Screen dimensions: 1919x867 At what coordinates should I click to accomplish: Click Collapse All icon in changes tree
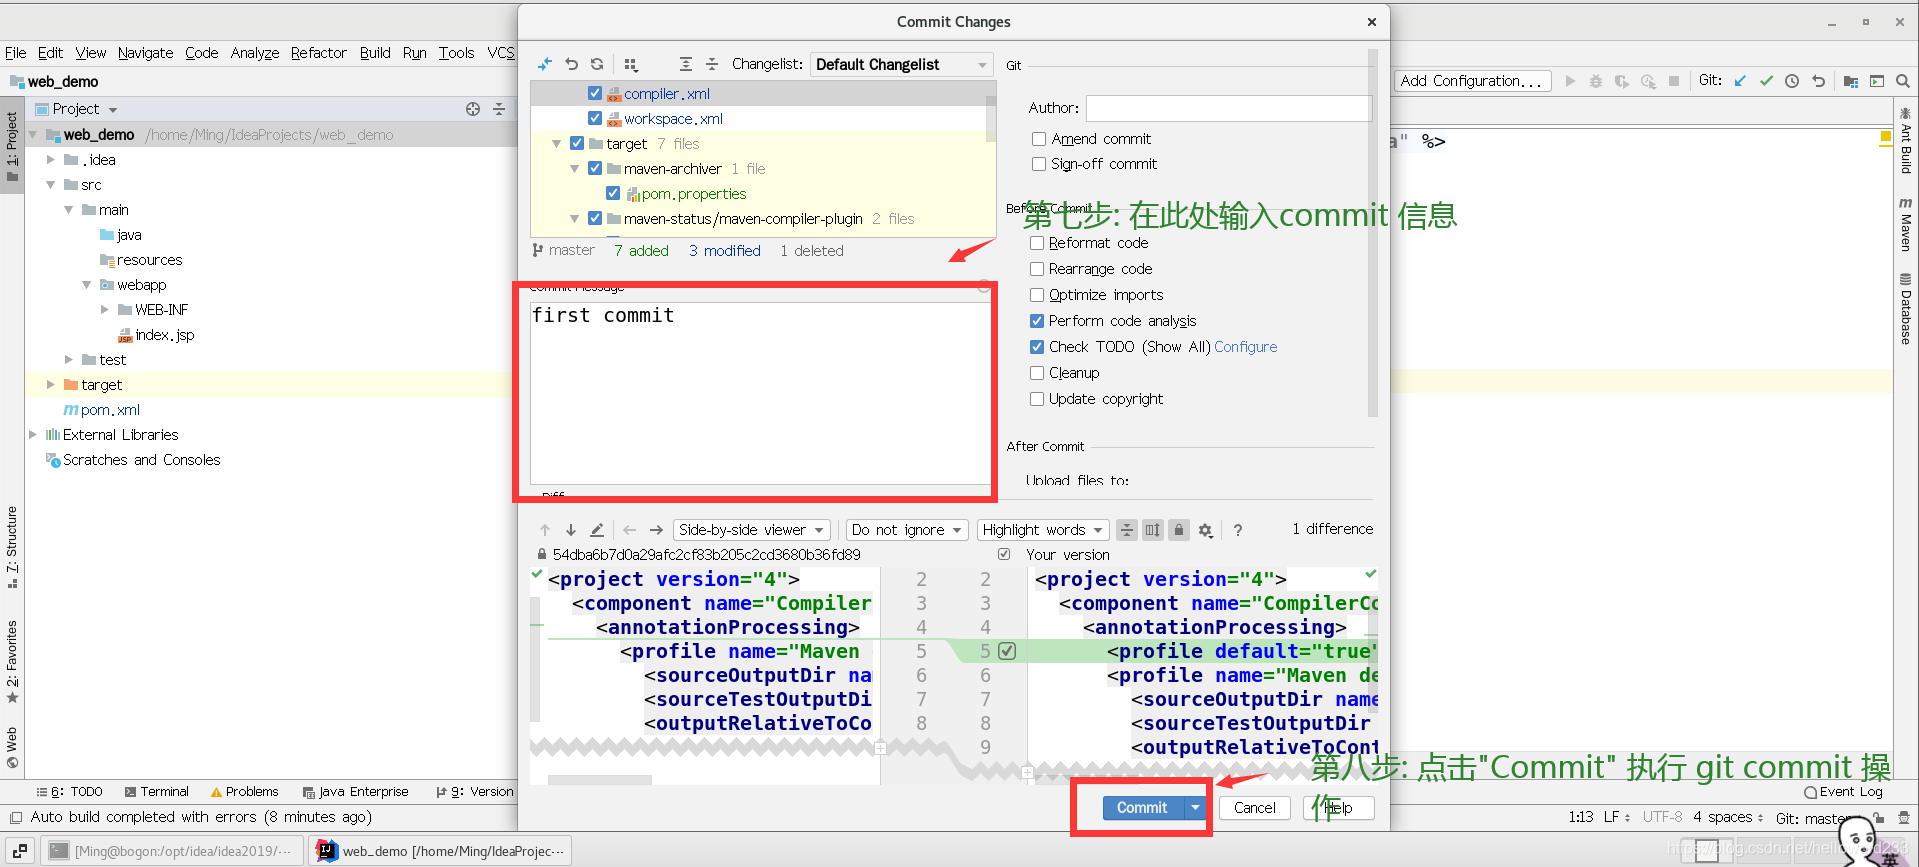coord(712,64)
